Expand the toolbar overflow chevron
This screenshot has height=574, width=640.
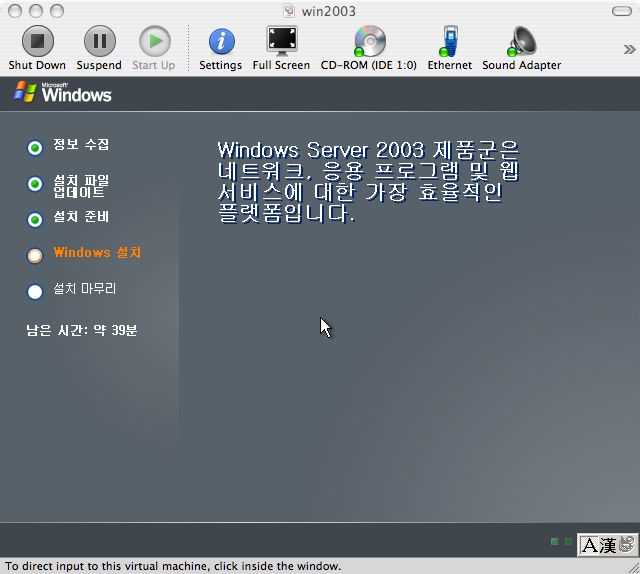pyautogui.click(x=629, y=49)
